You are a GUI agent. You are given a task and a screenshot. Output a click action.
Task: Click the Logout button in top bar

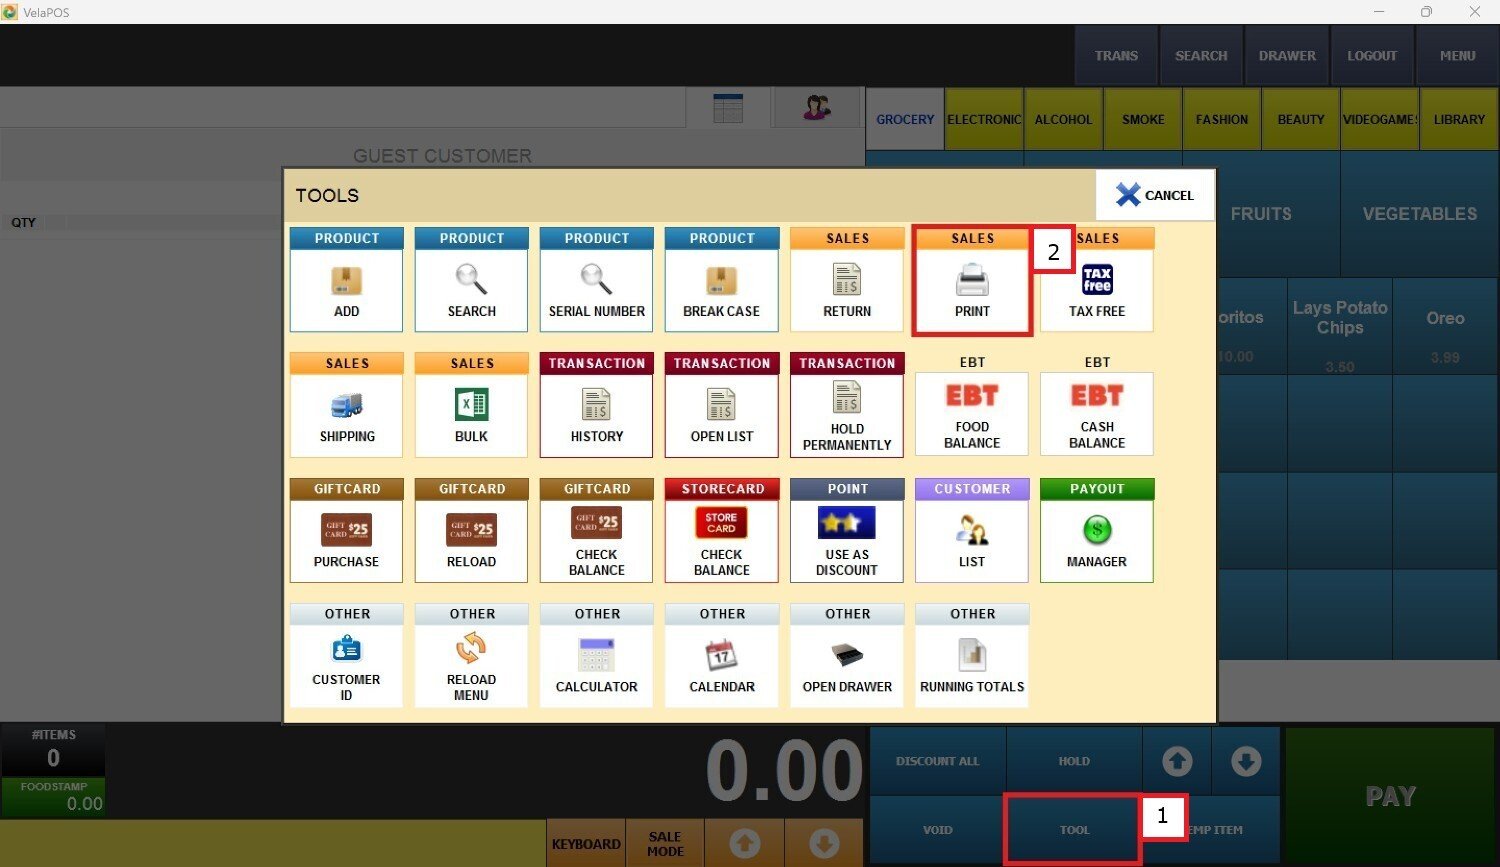(1371, 56)
